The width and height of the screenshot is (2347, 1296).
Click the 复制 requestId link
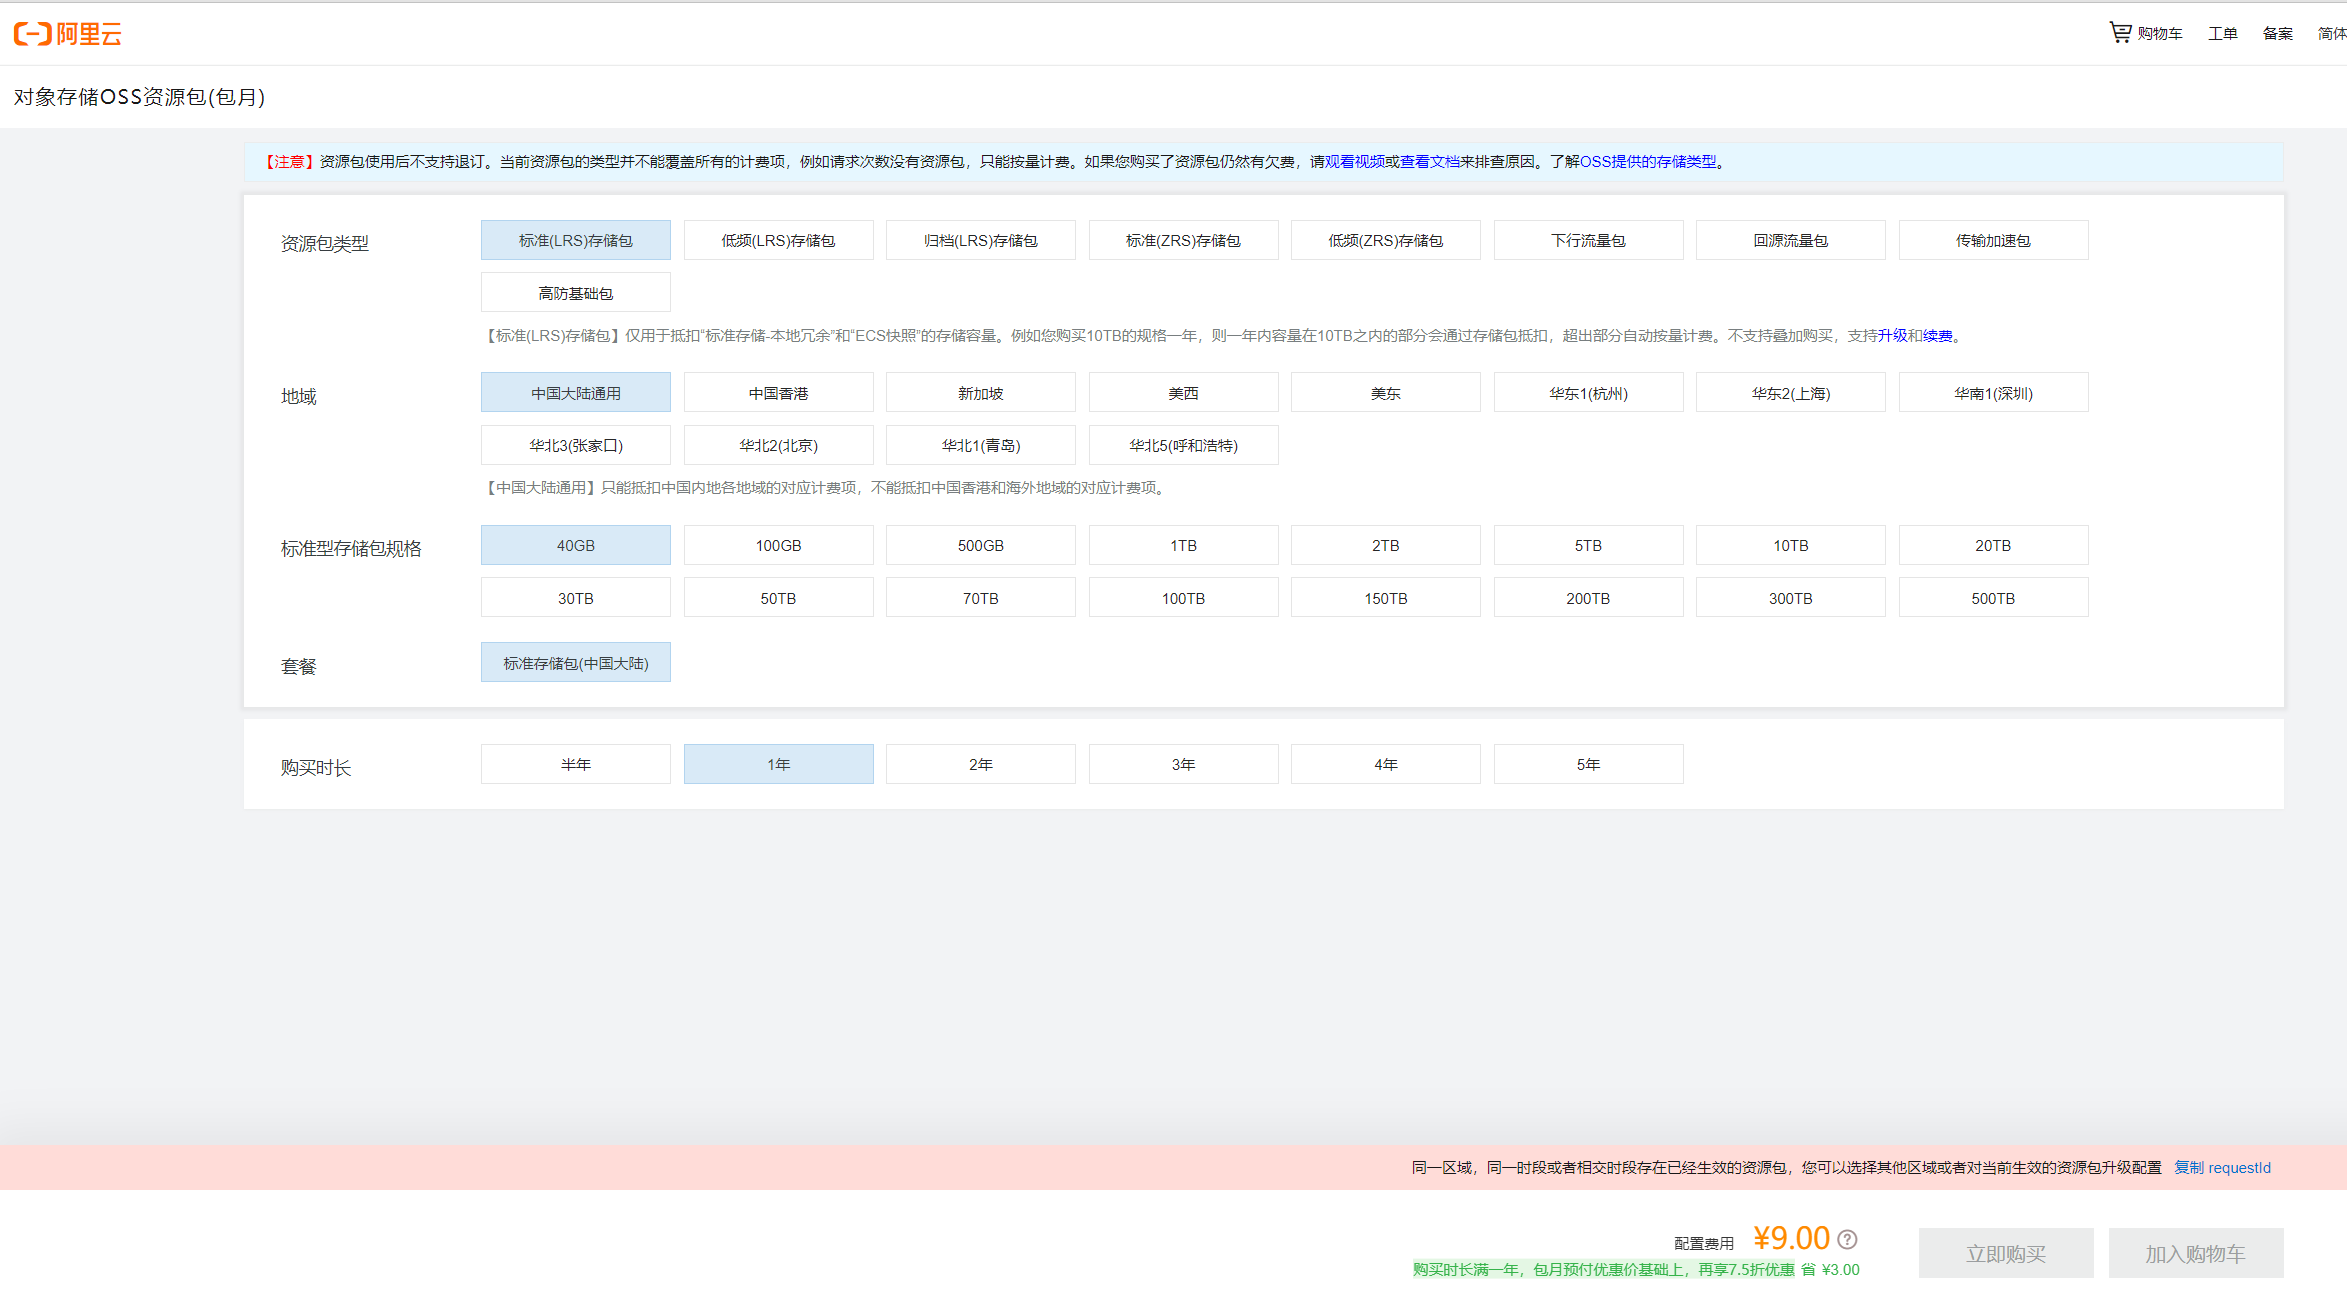tap(2222, 1168)
